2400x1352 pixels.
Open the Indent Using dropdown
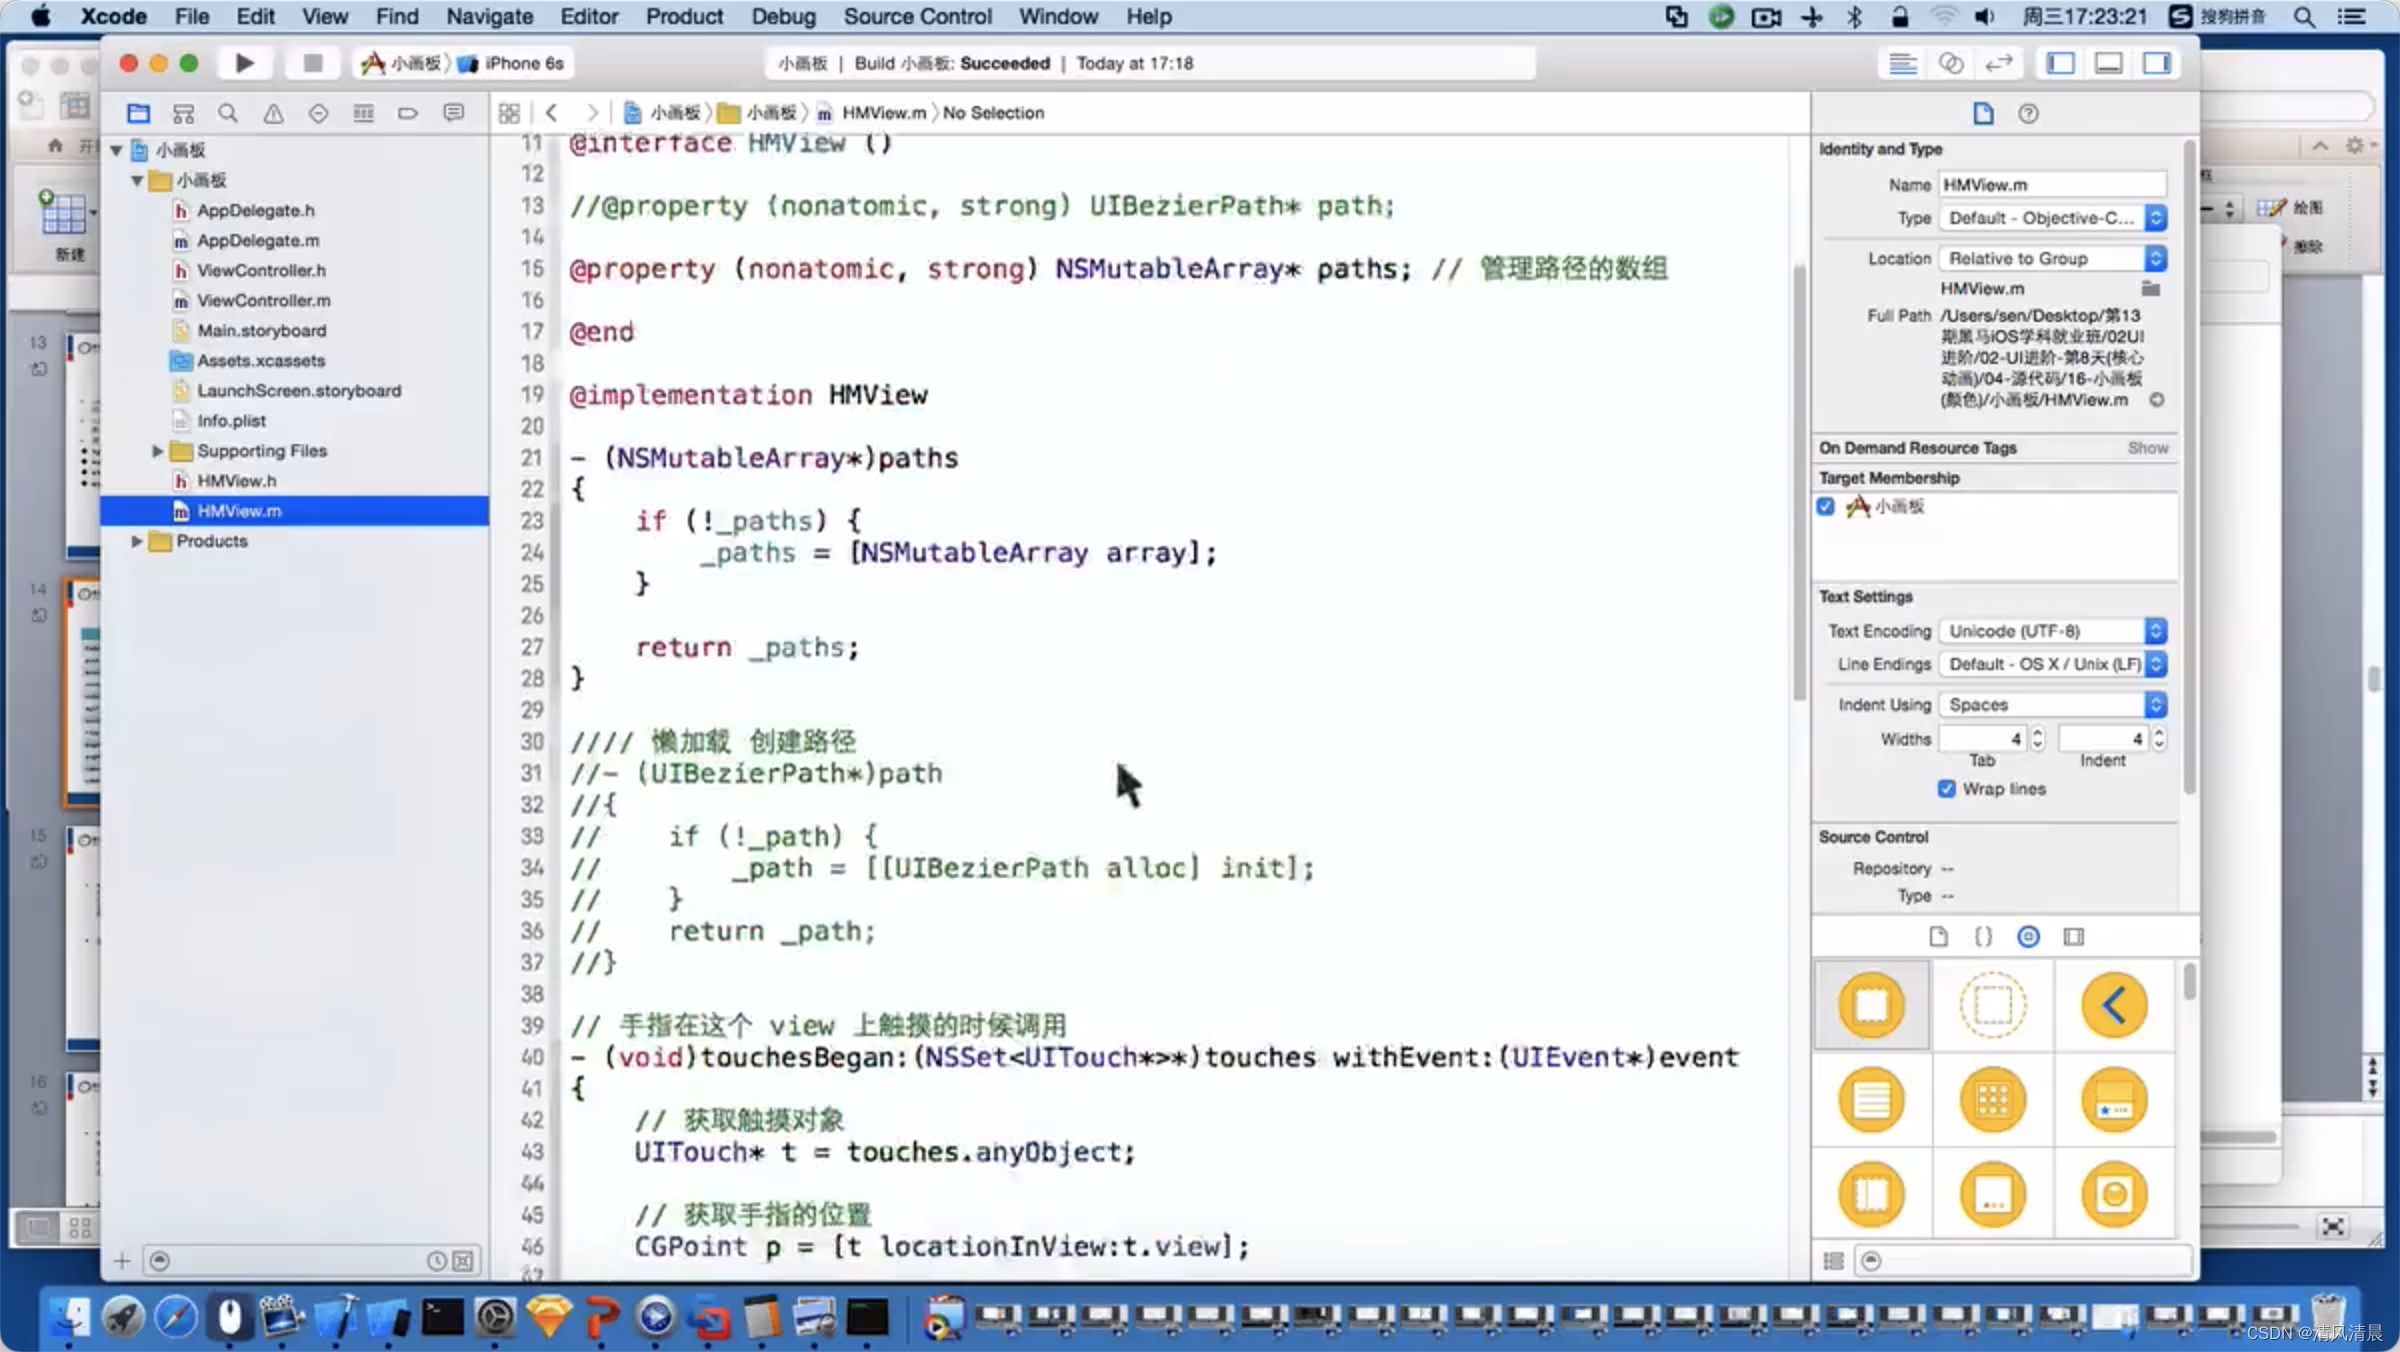coord(2053,704)
